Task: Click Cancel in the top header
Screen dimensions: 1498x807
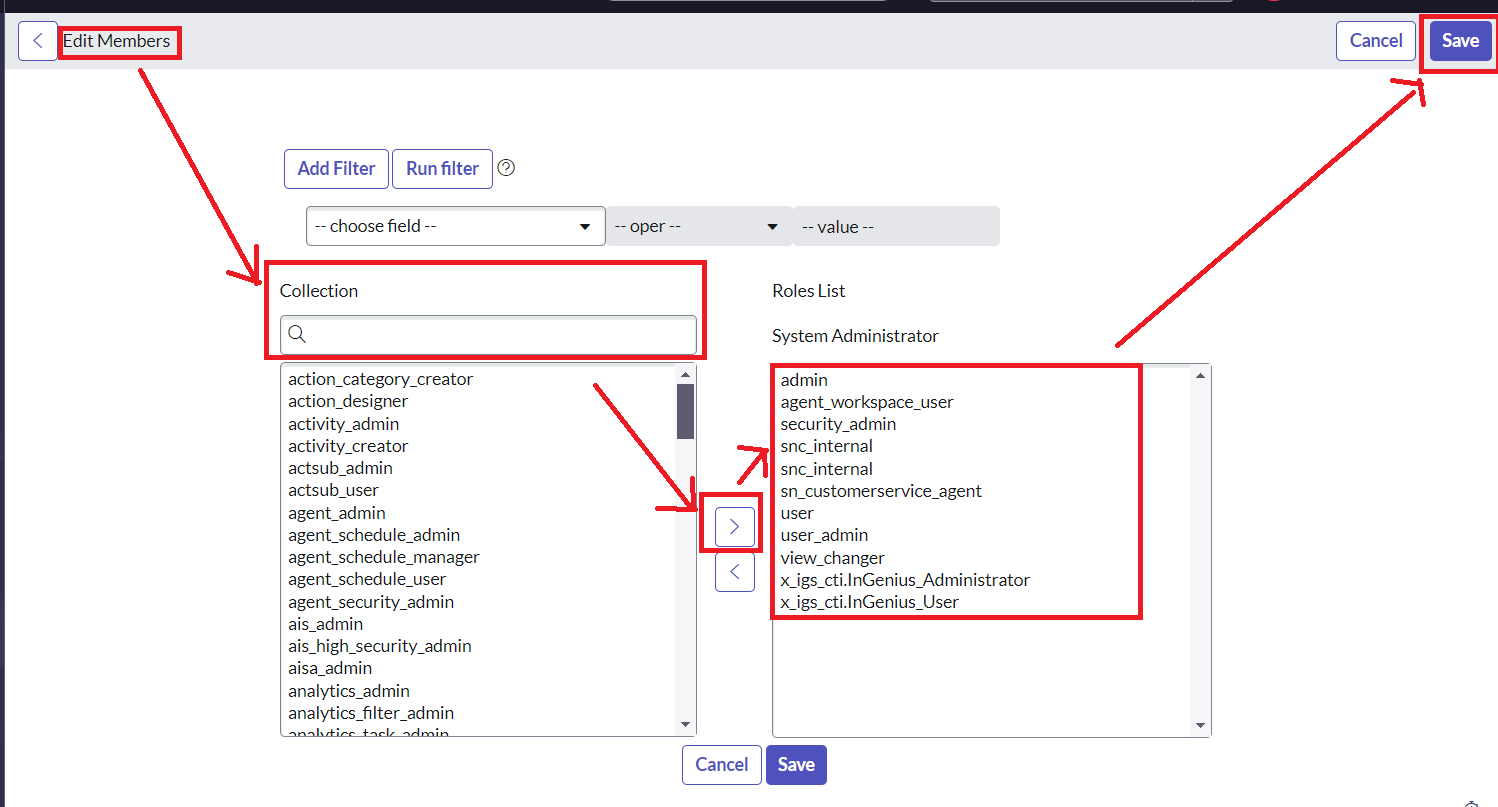Action: (1375, 41)
